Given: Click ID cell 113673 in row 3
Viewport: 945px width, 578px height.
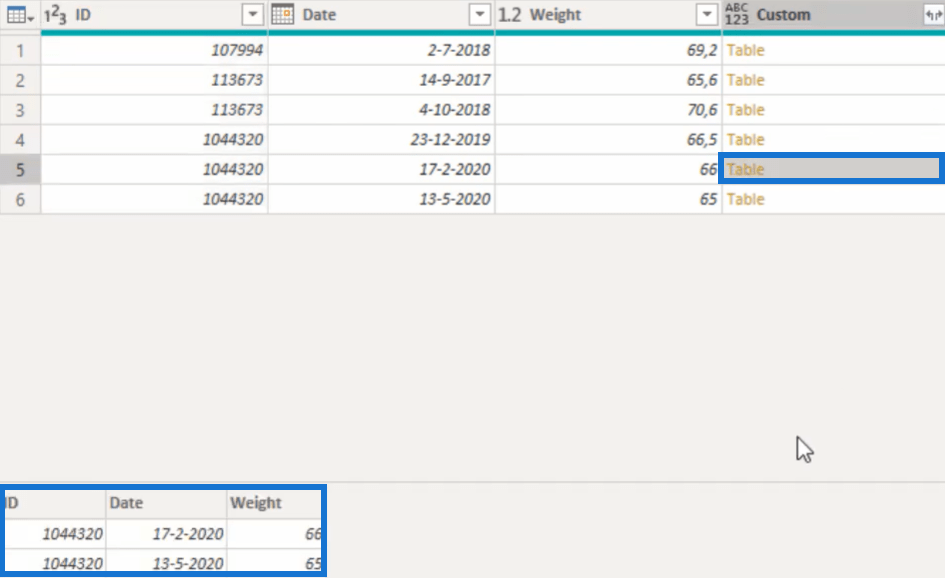Looking at the screenshot, I should (154, 110).
